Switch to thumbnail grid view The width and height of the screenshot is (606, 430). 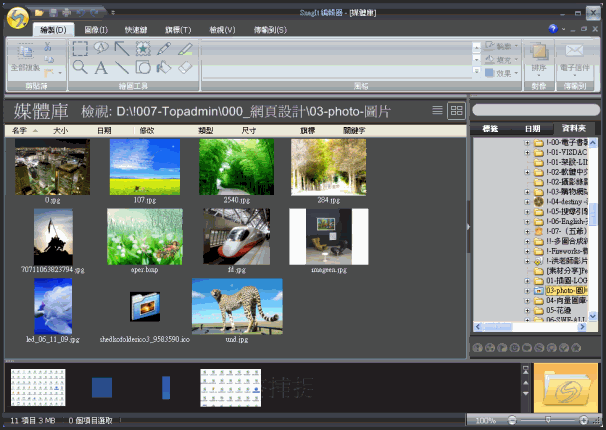coord(456,110)
